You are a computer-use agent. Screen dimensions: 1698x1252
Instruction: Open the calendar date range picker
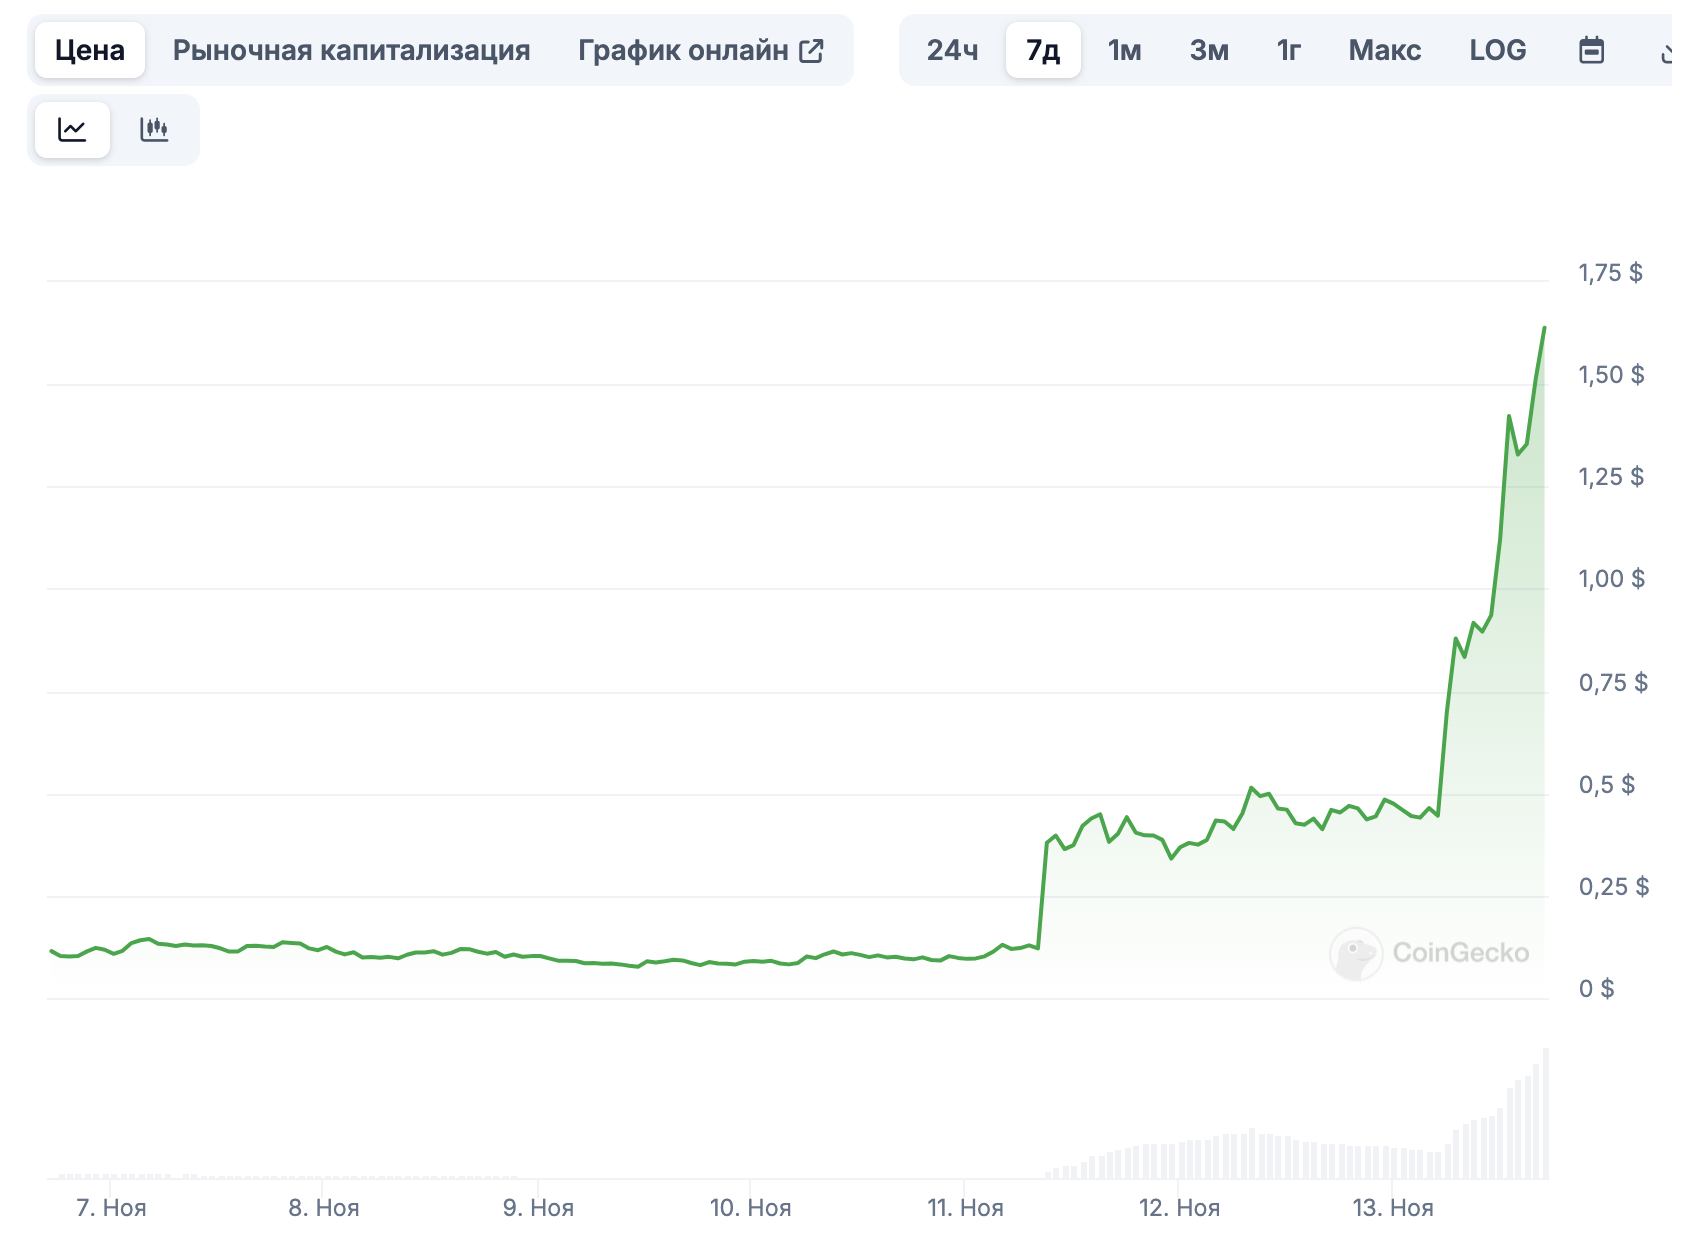point(1591,50)
